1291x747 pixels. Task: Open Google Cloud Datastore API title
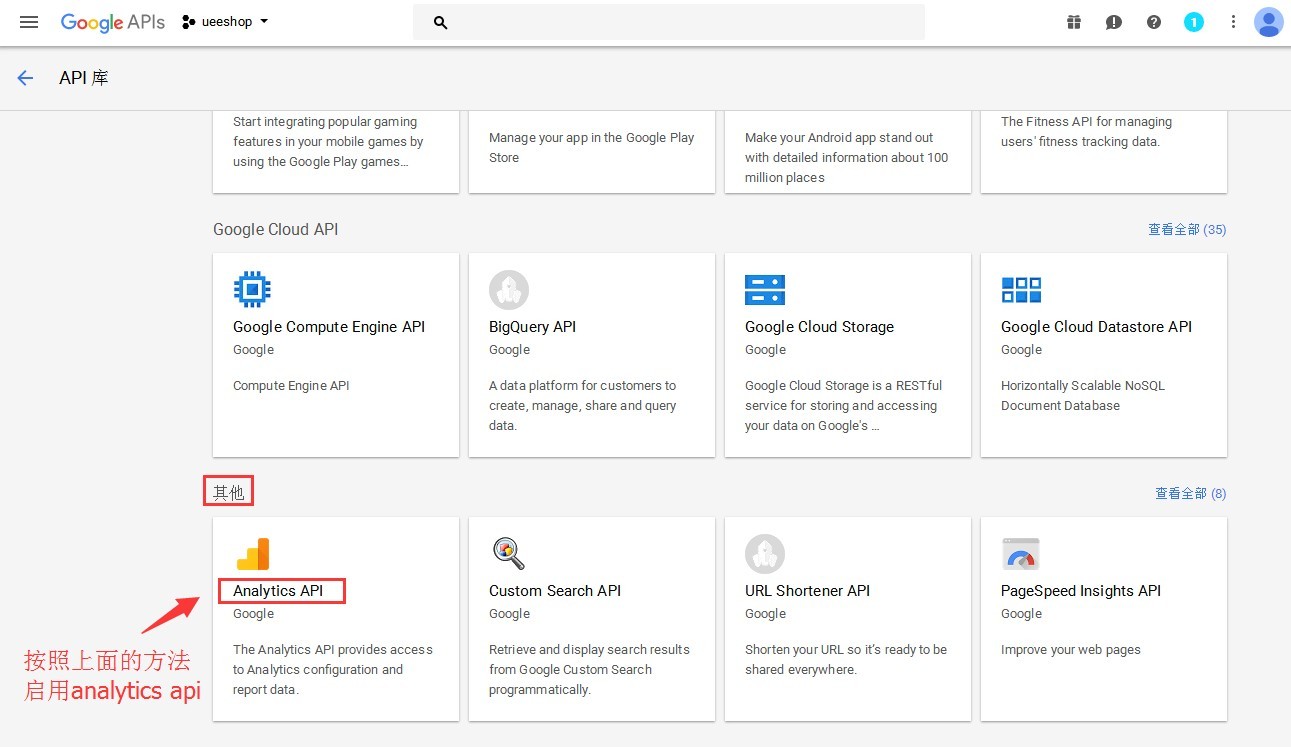tap(1096, 327)
